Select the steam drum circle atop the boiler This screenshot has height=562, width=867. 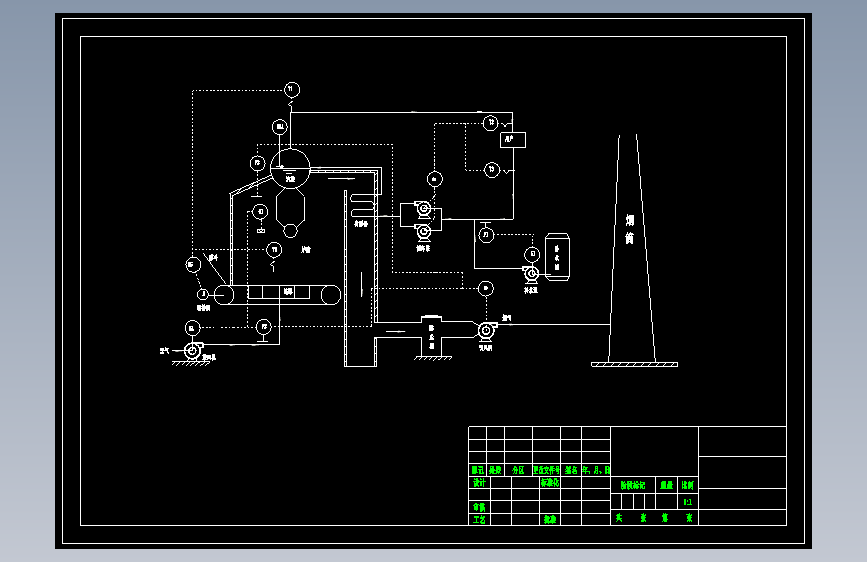tap(290, 169)
